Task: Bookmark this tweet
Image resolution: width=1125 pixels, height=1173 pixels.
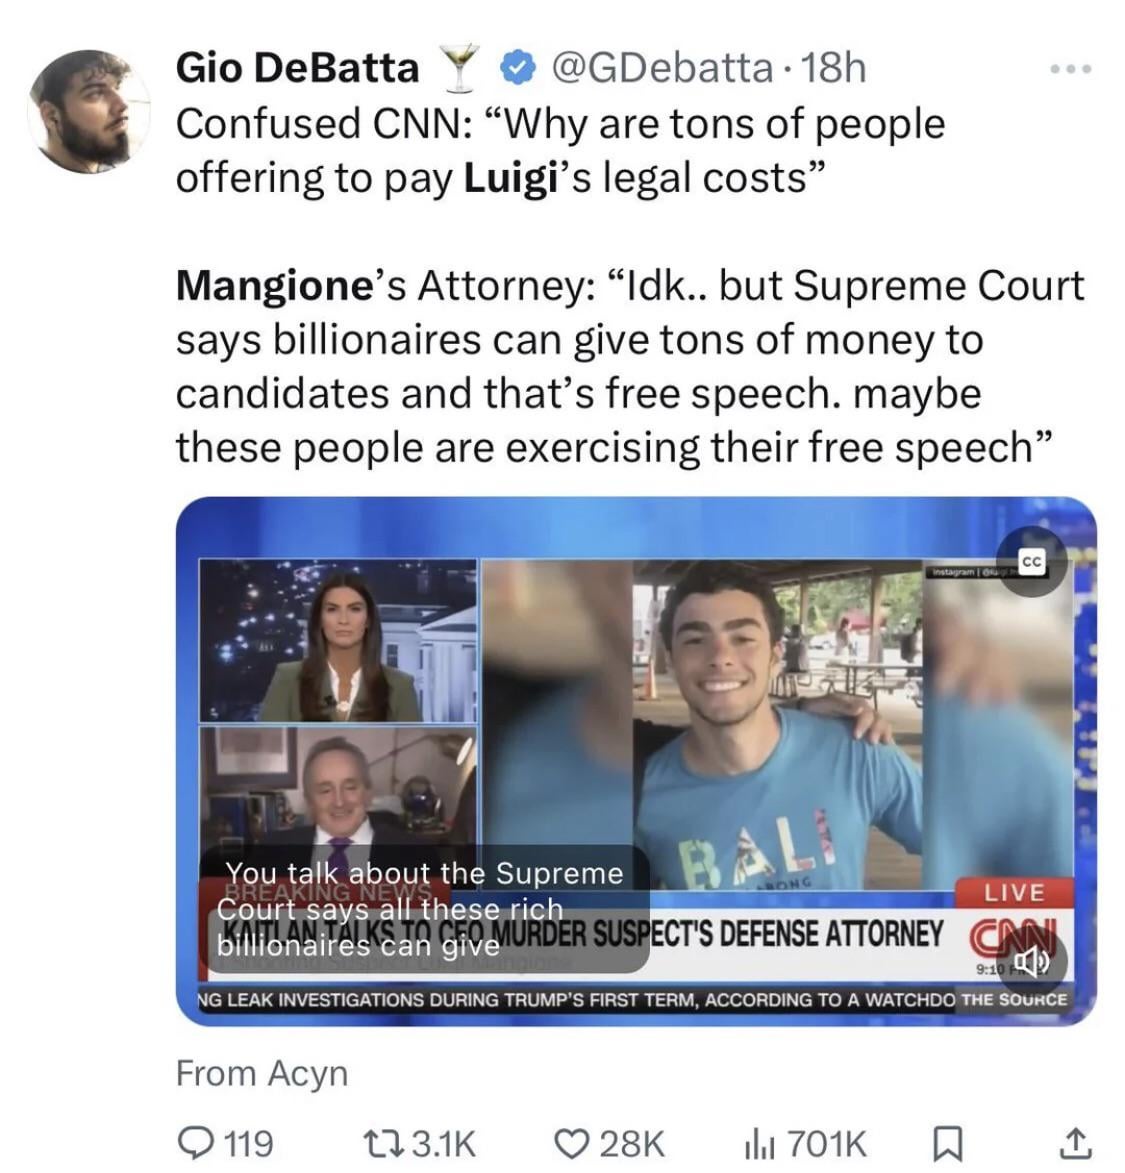Action: (x=943, y=1141)
